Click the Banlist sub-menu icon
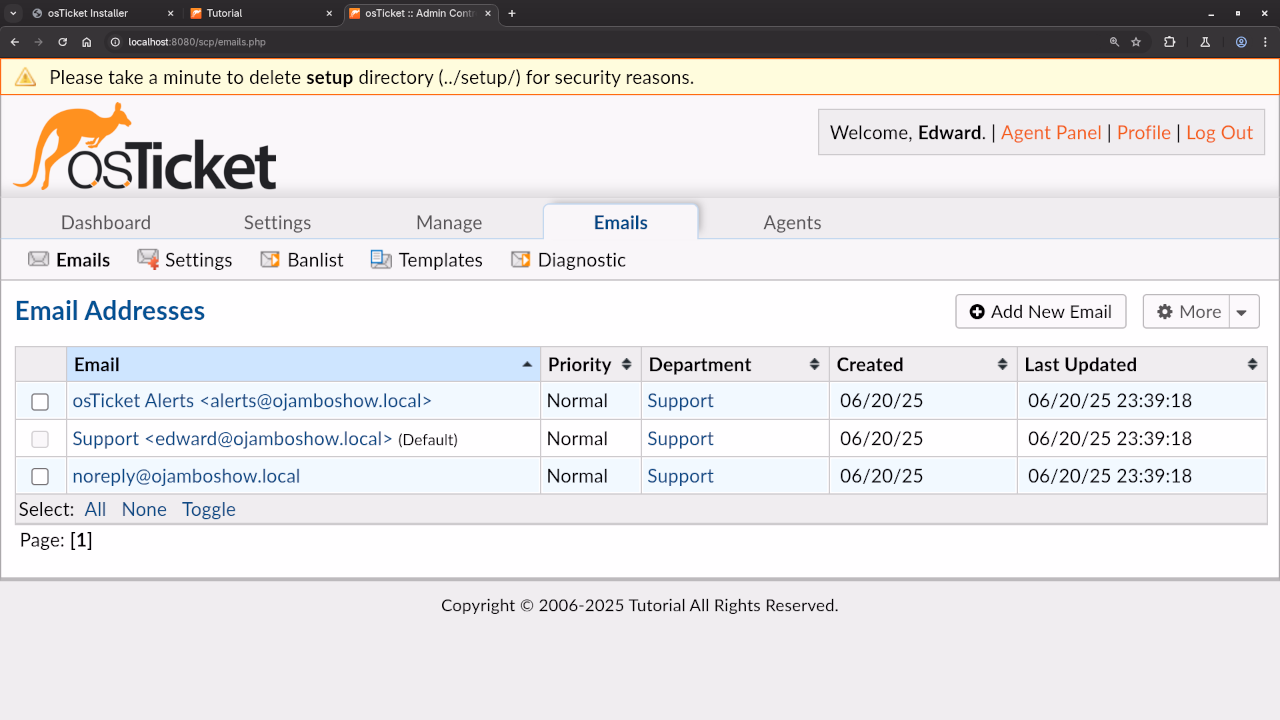The width and height of the screenshot is (1280, 720). coord(270,260)
